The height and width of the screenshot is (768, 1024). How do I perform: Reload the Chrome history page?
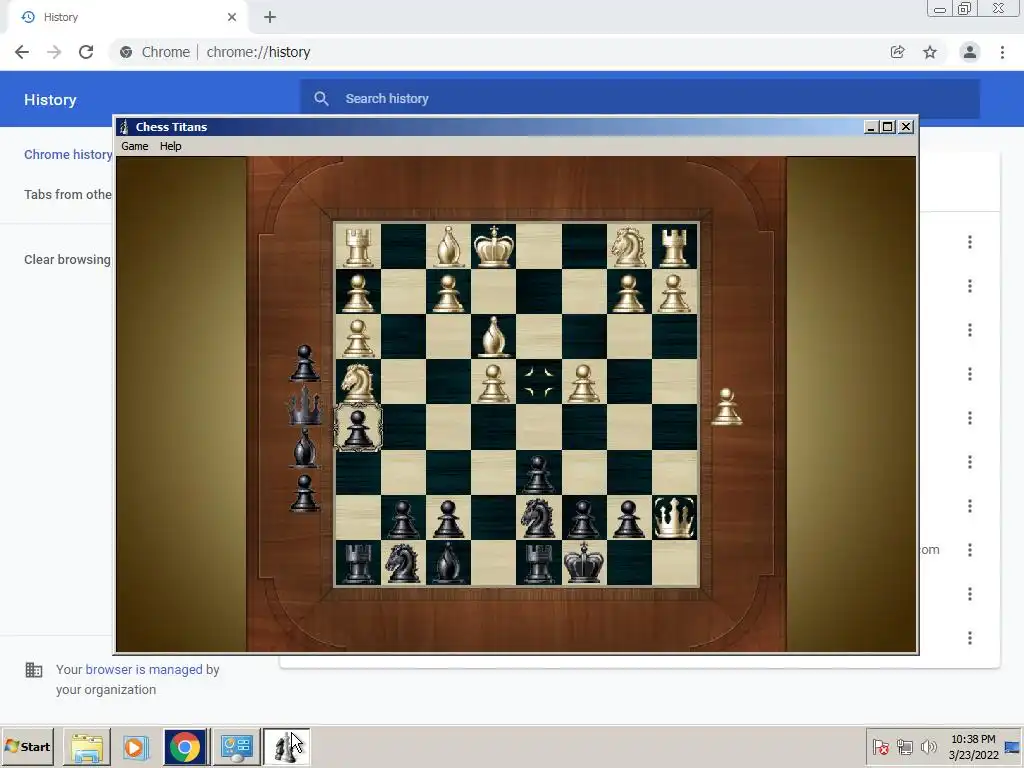(x=86, y=52)
